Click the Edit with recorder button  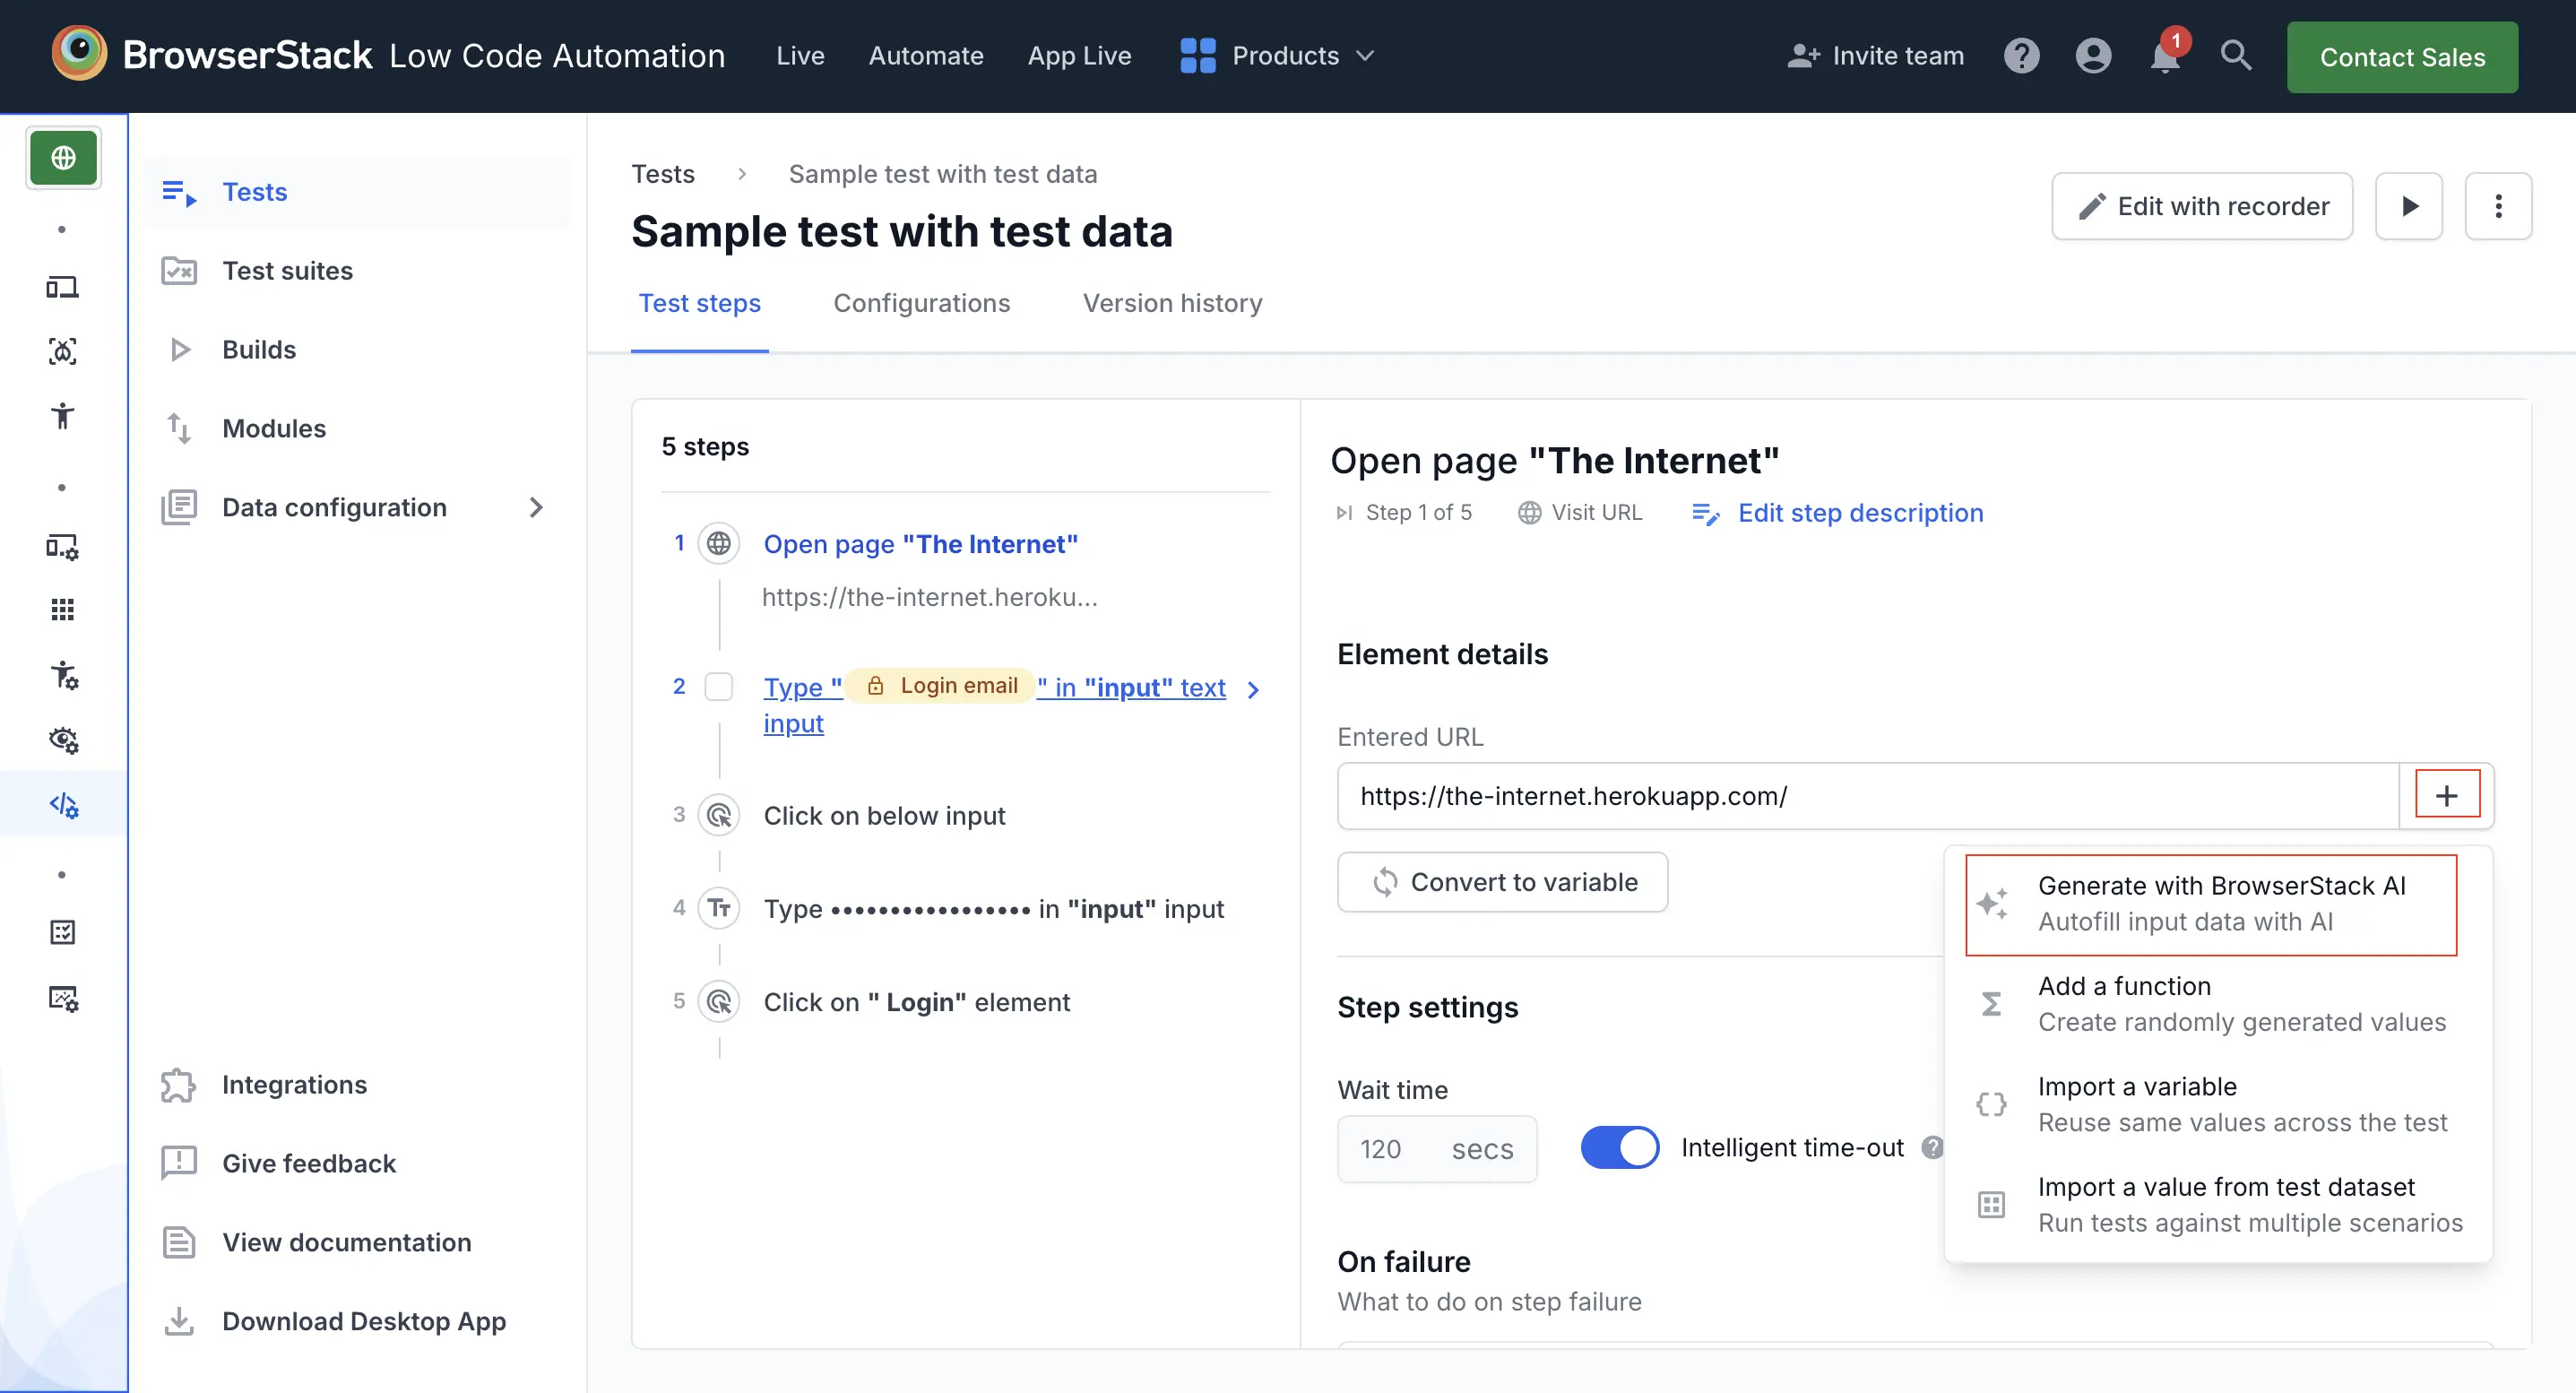[2204, 204]
